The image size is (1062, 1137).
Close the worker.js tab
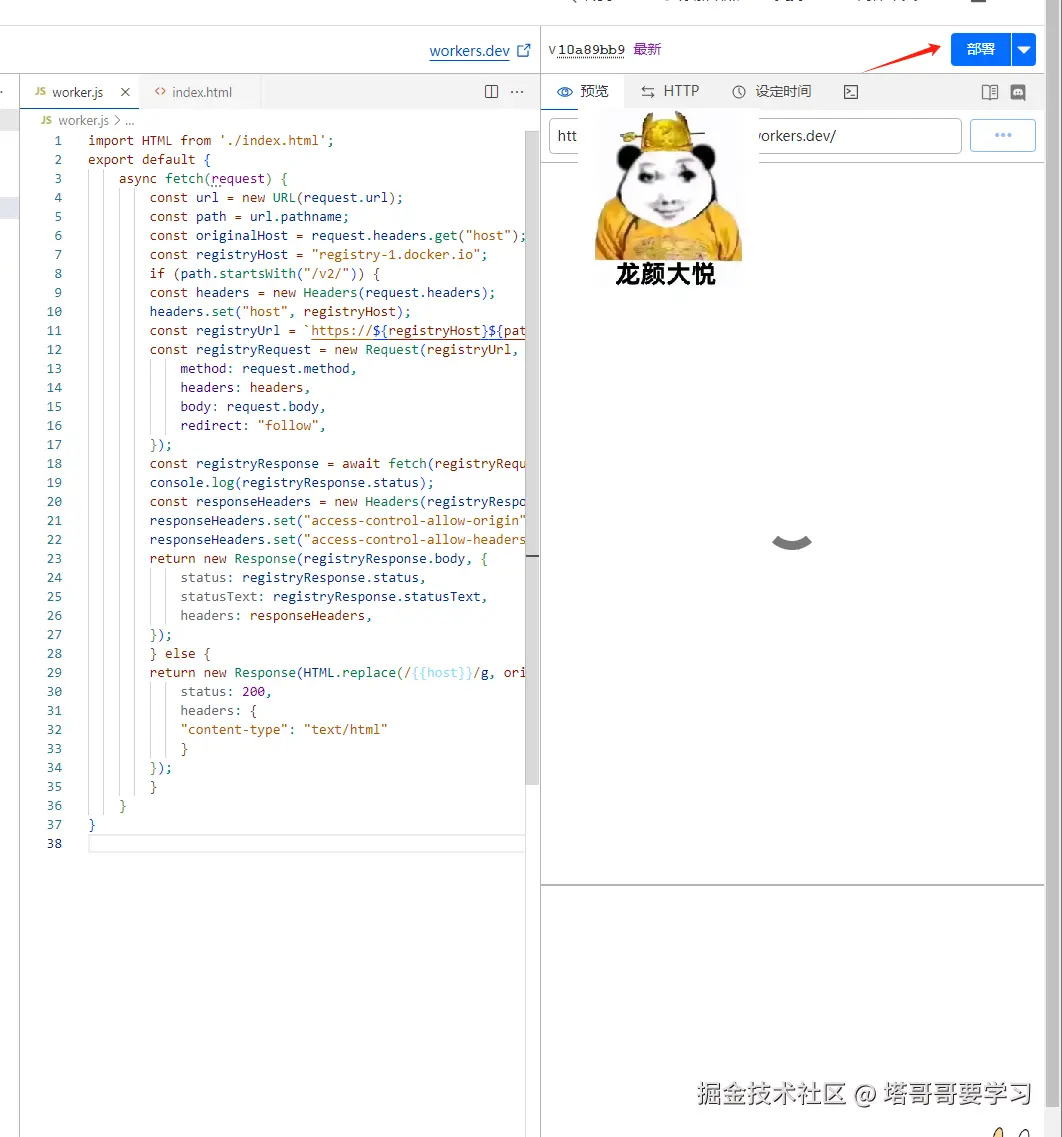(125, 92)
